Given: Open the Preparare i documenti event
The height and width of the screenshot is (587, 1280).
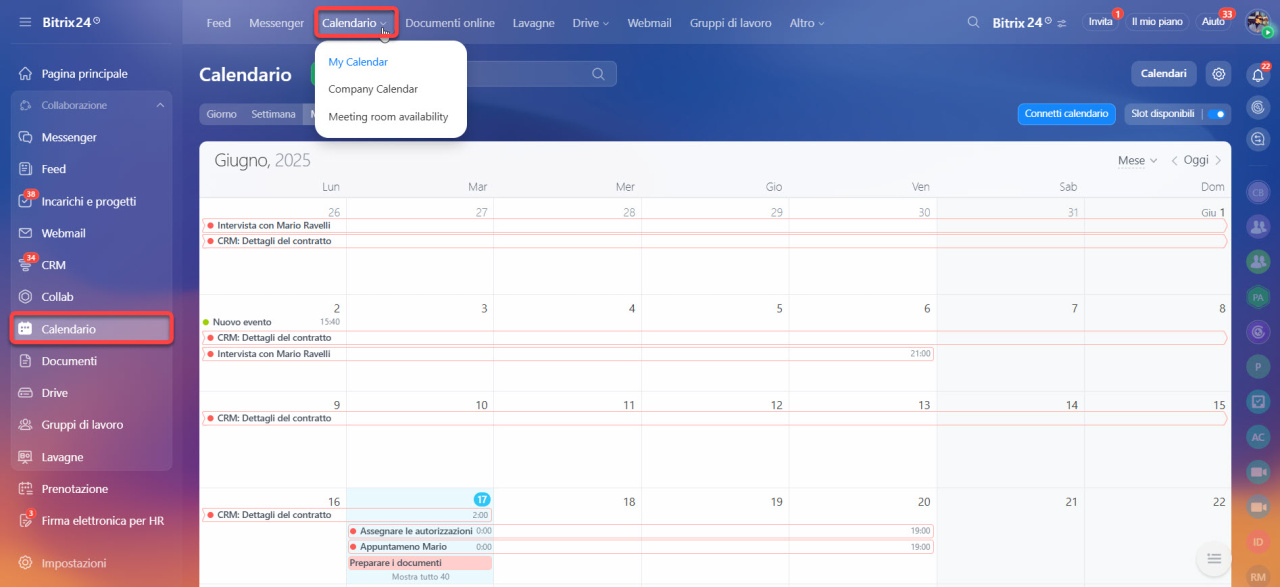Looking at the screenshot, I should pyautogui.click(x=420, y=563).
